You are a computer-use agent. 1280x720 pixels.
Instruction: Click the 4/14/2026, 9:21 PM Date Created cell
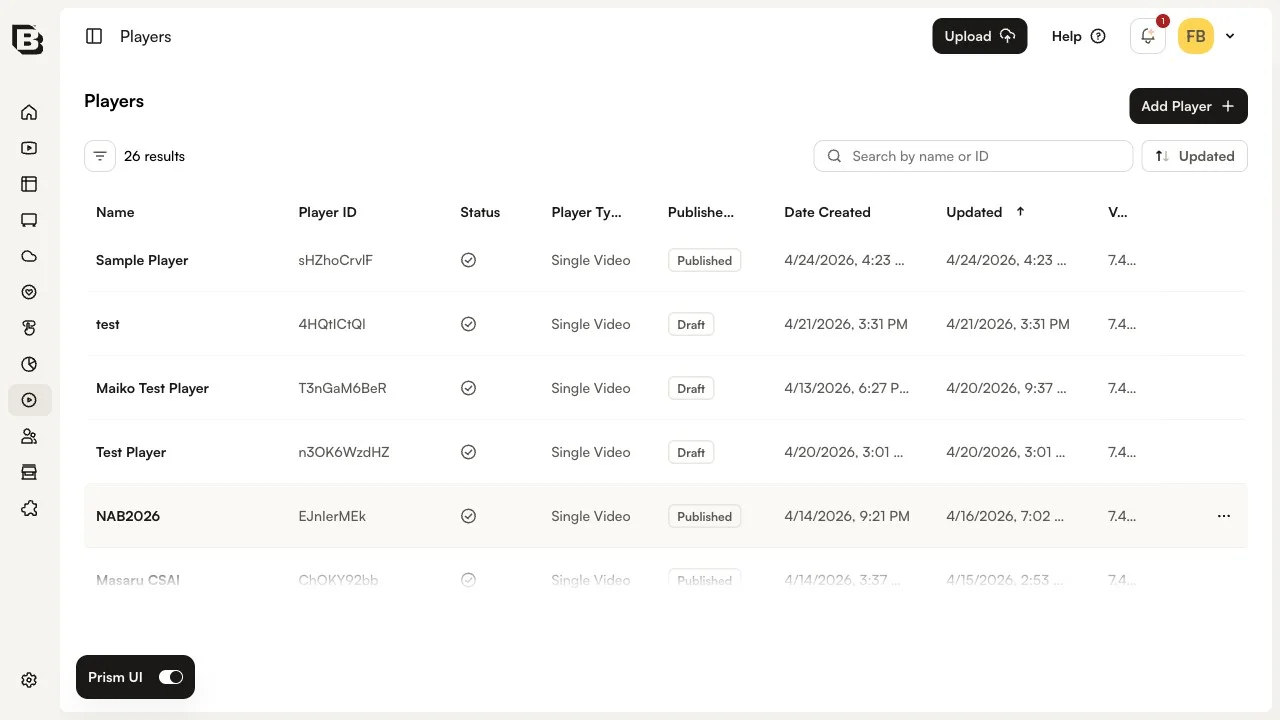[x=847, y=516]
